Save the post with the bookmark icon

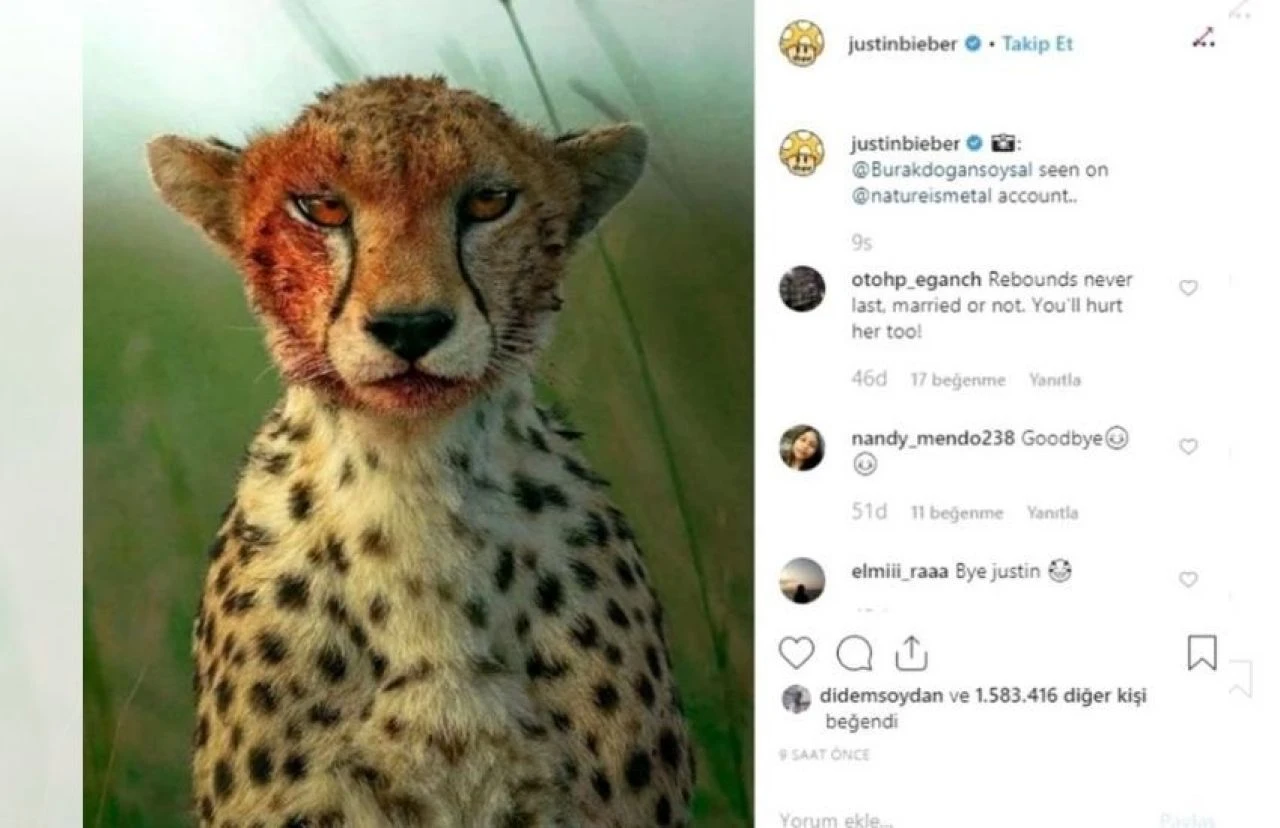1203,652
